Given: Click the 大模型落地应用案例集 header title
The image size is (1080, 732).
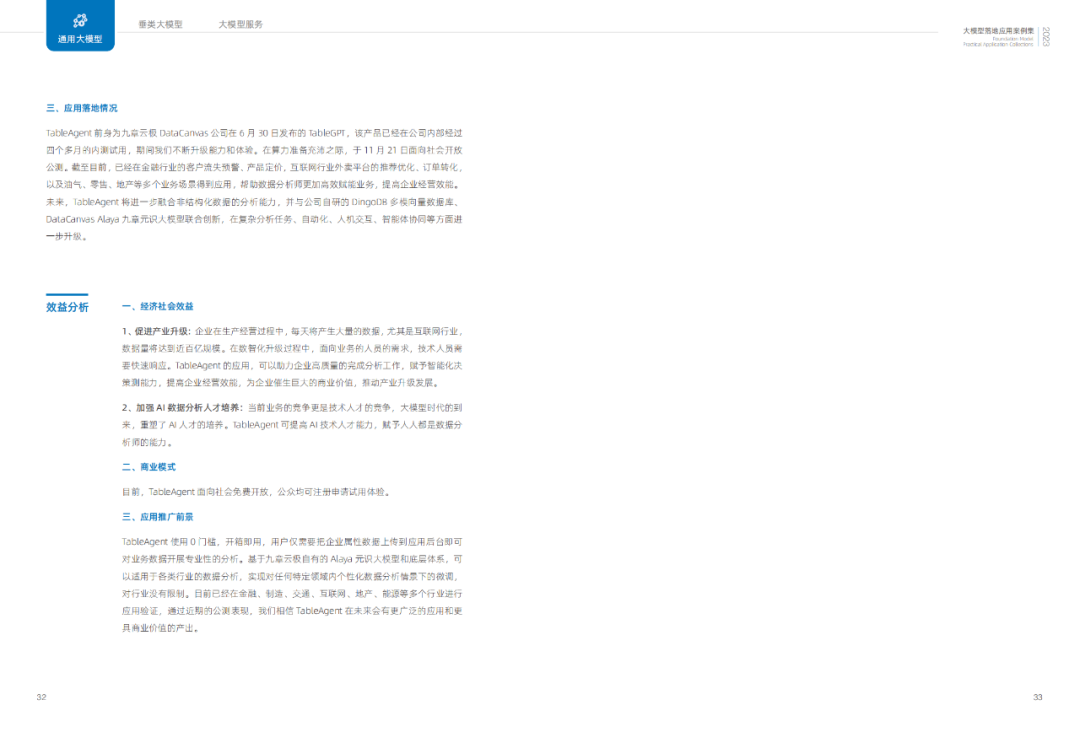Looking at the screenshot, I should [998, 31].
